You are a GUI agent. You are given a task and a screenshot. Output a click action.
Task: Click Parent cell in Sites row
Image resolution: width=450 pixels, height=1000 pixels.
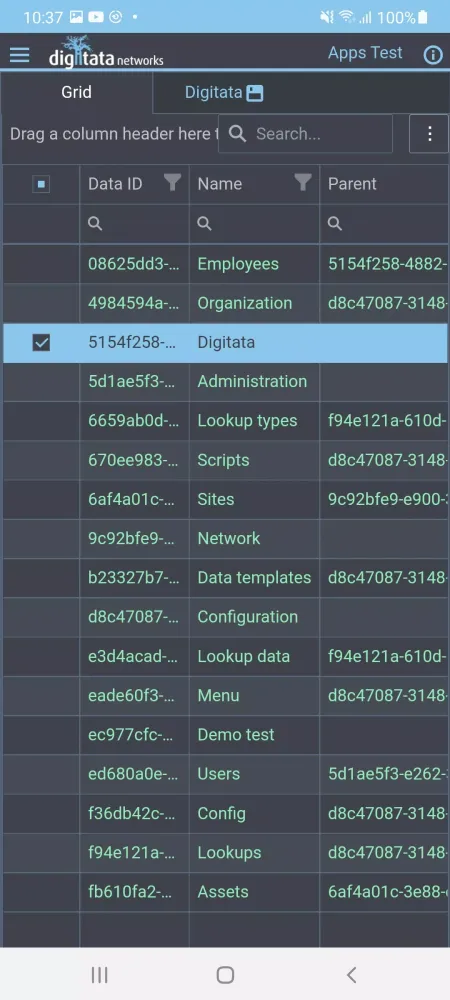pos(384,499)
